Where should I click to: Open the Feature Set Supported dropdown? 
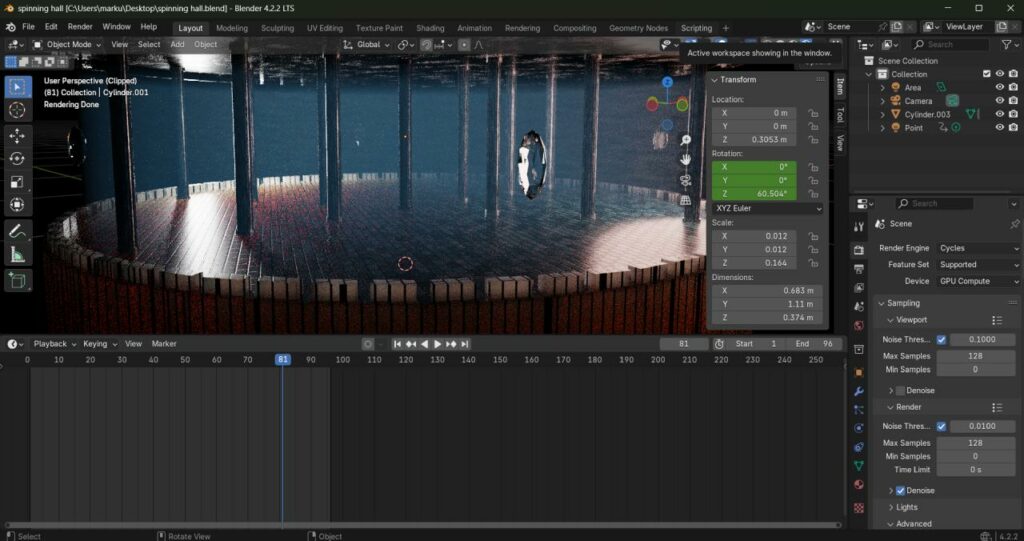(x=979, y=265)
